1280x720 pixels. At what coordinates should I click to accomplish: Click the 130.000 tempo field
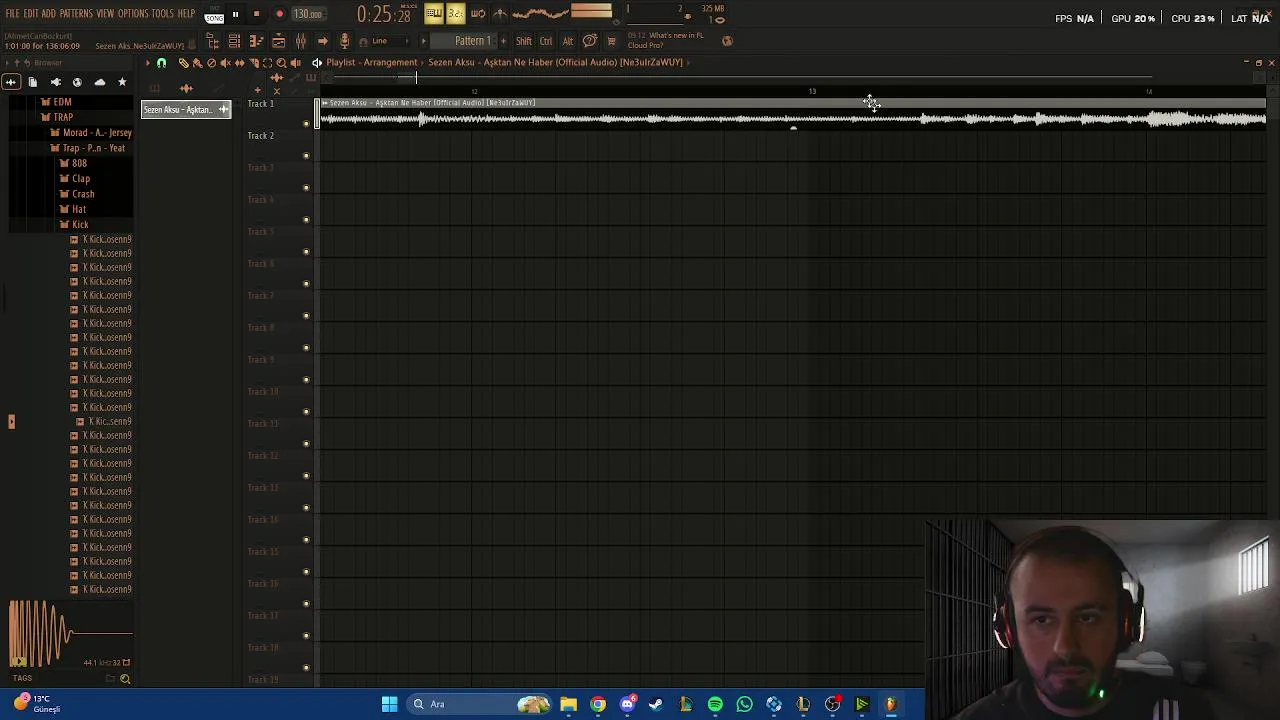(308, 14)
